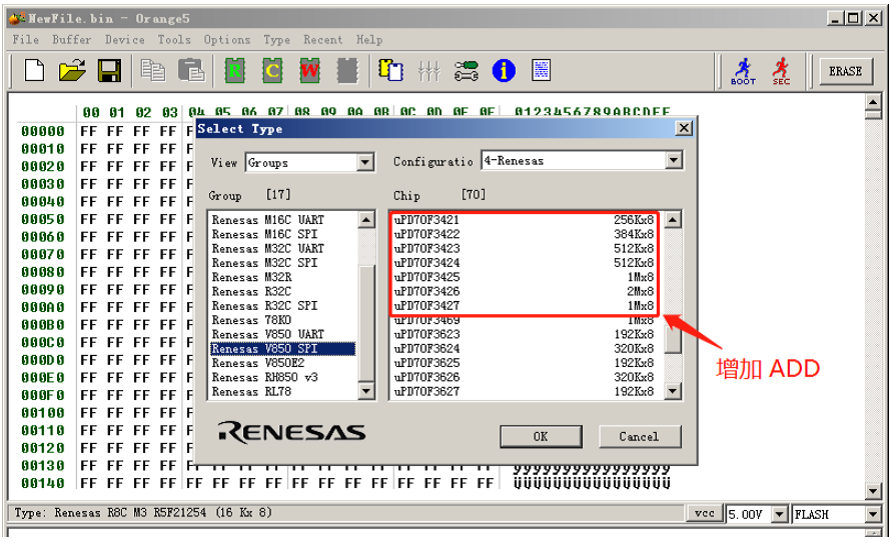
Task: Select group Renesas V850 SPI
Action: 283,348
